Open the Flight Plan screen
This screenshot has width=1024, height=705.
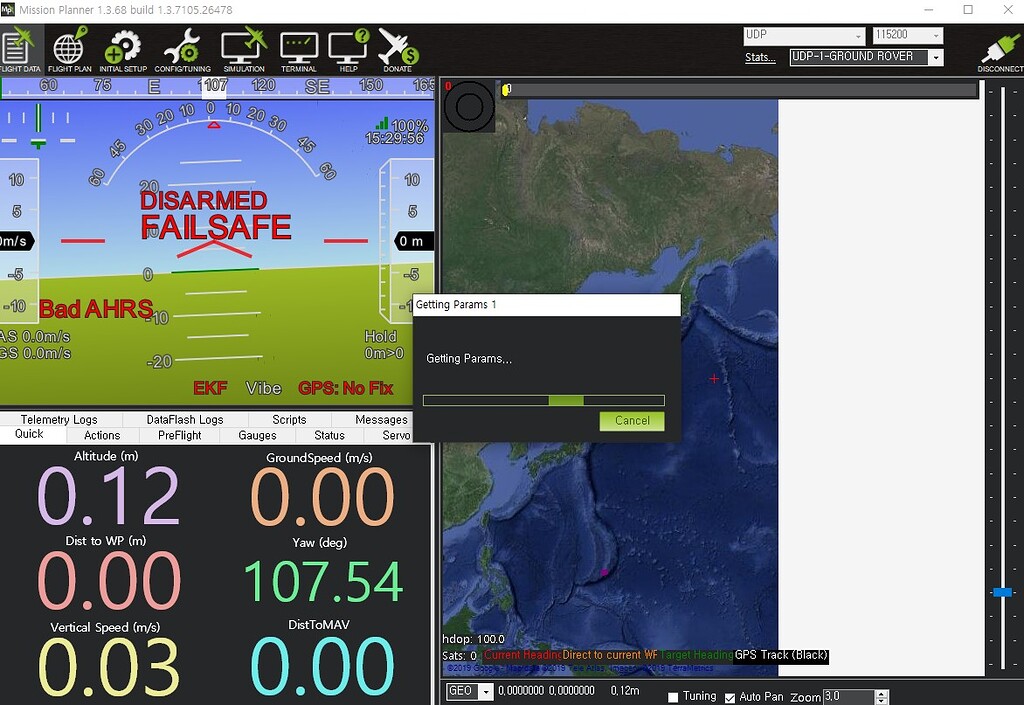(x=66, y=48)
